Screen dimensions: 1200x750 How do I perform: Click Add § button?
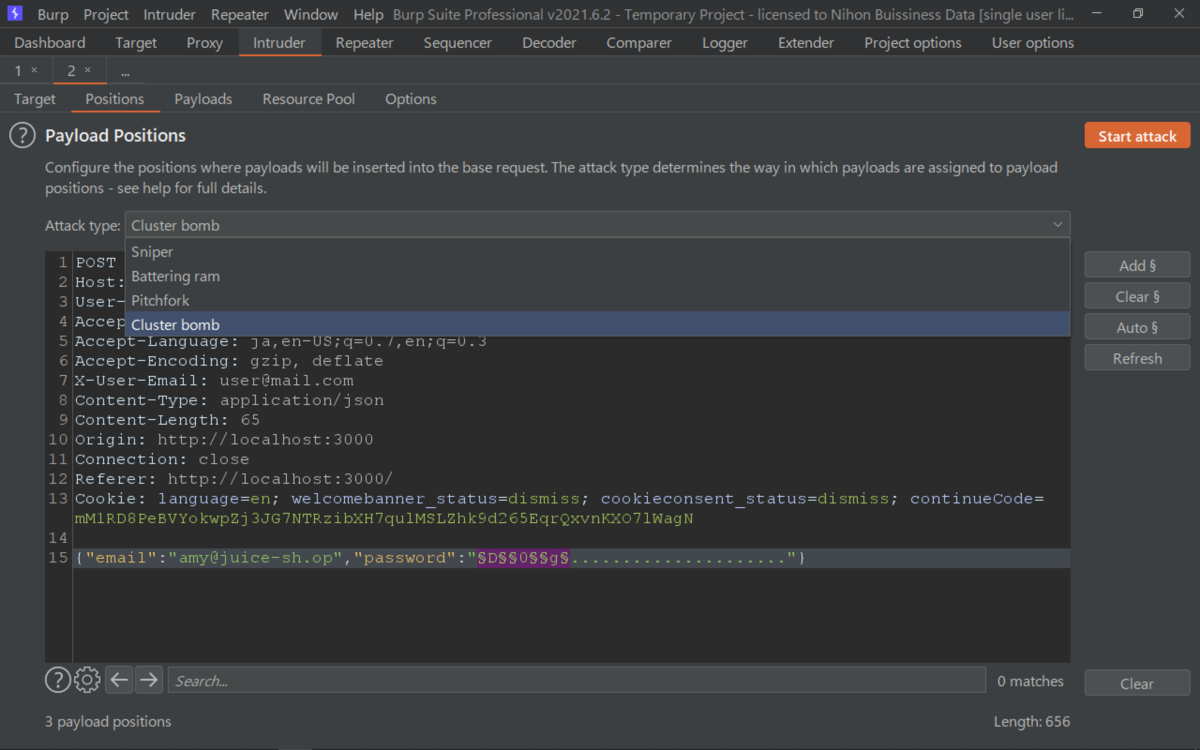tap(1138, 265)
